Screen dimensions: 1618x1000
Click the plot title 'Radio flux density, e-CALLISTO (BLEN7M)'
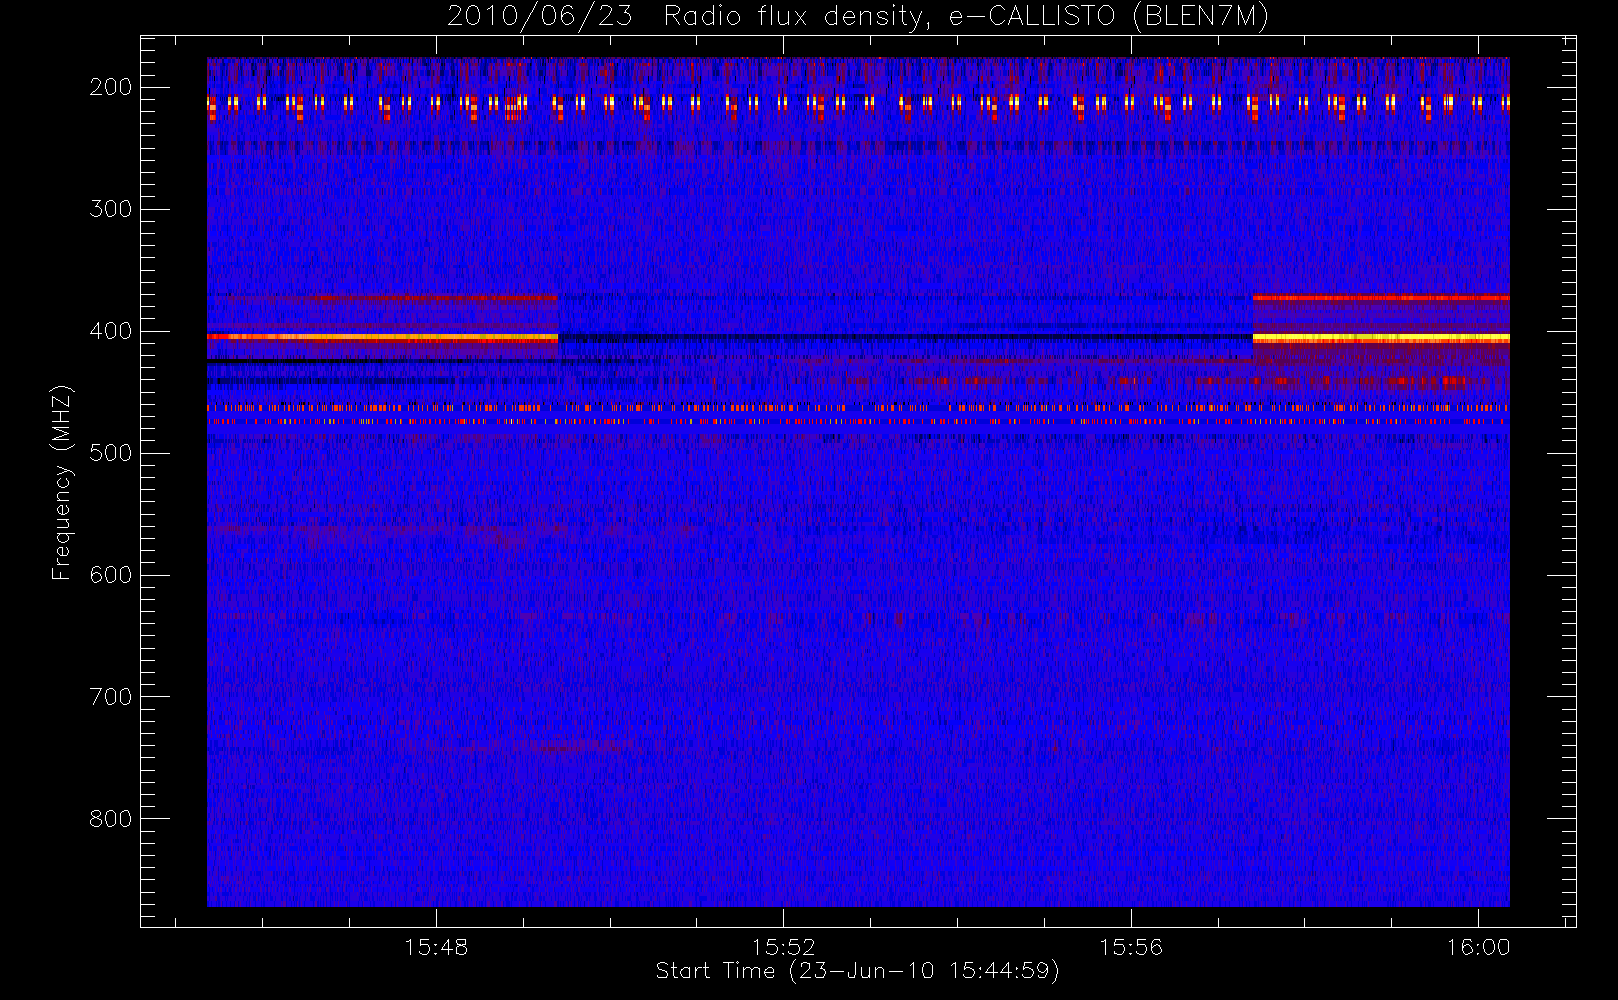[966, 17]
